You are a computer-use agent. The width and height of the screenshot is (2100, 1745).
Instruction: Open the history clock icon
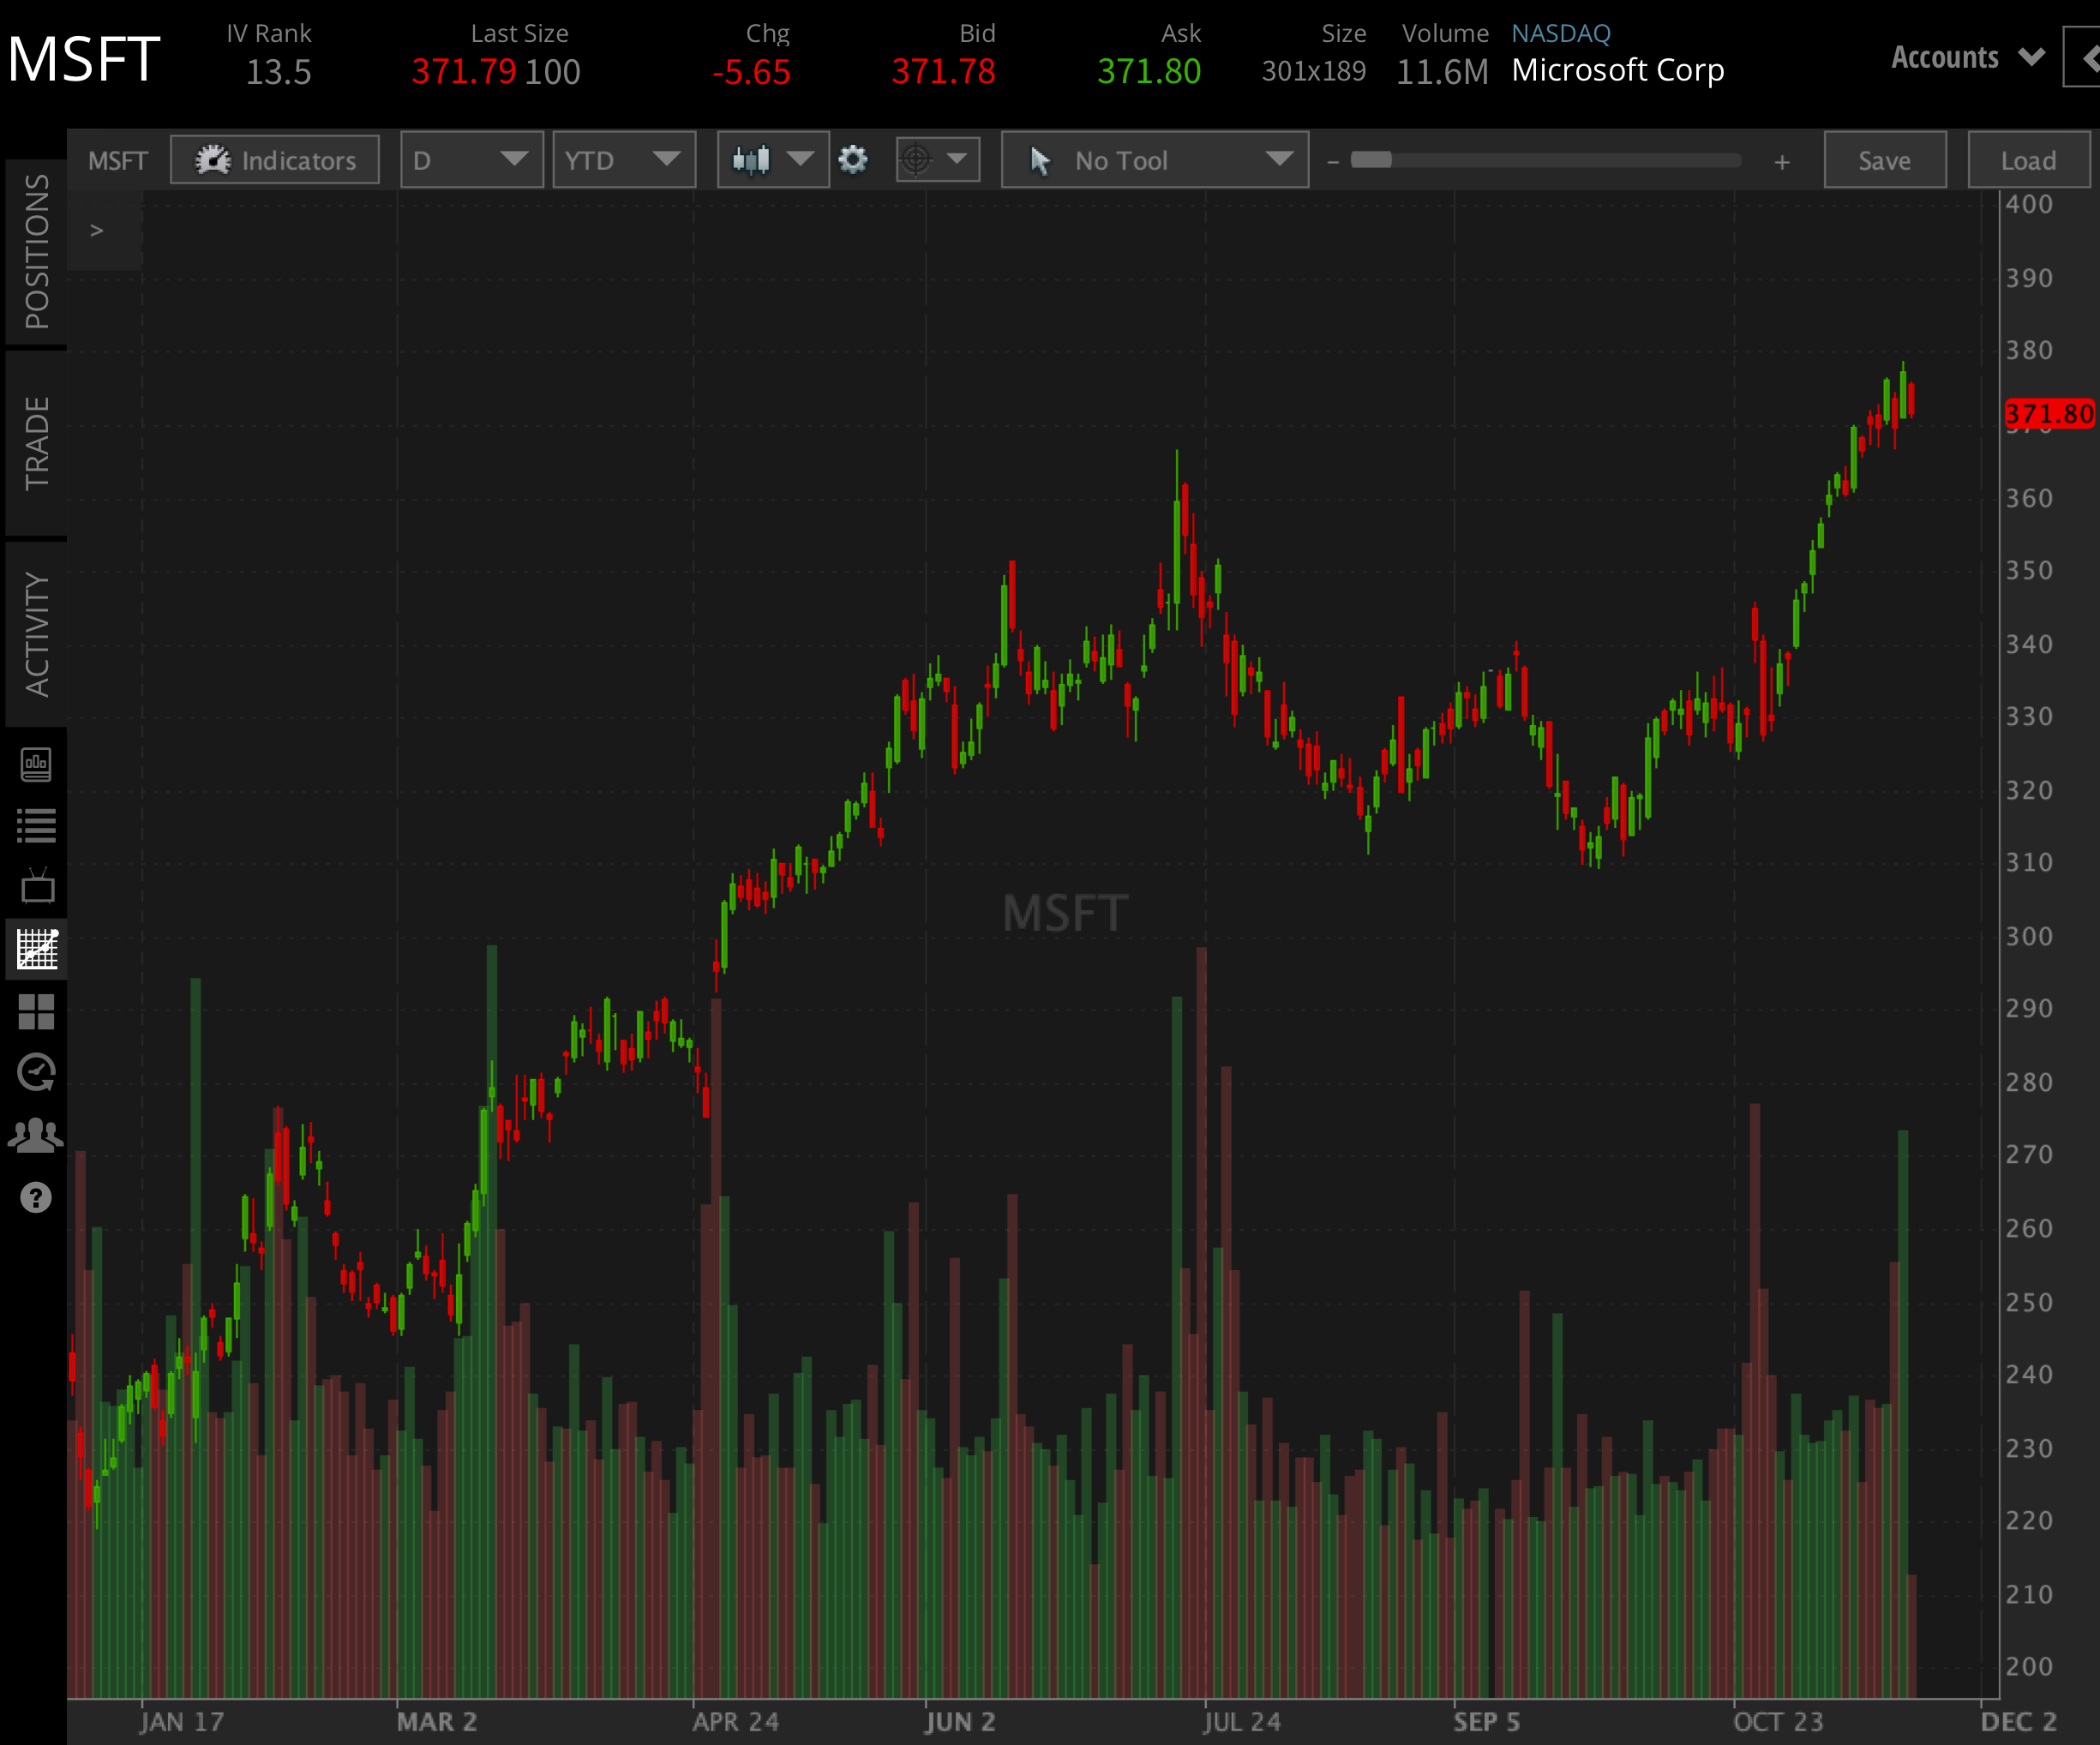[x=36, y=1072]
